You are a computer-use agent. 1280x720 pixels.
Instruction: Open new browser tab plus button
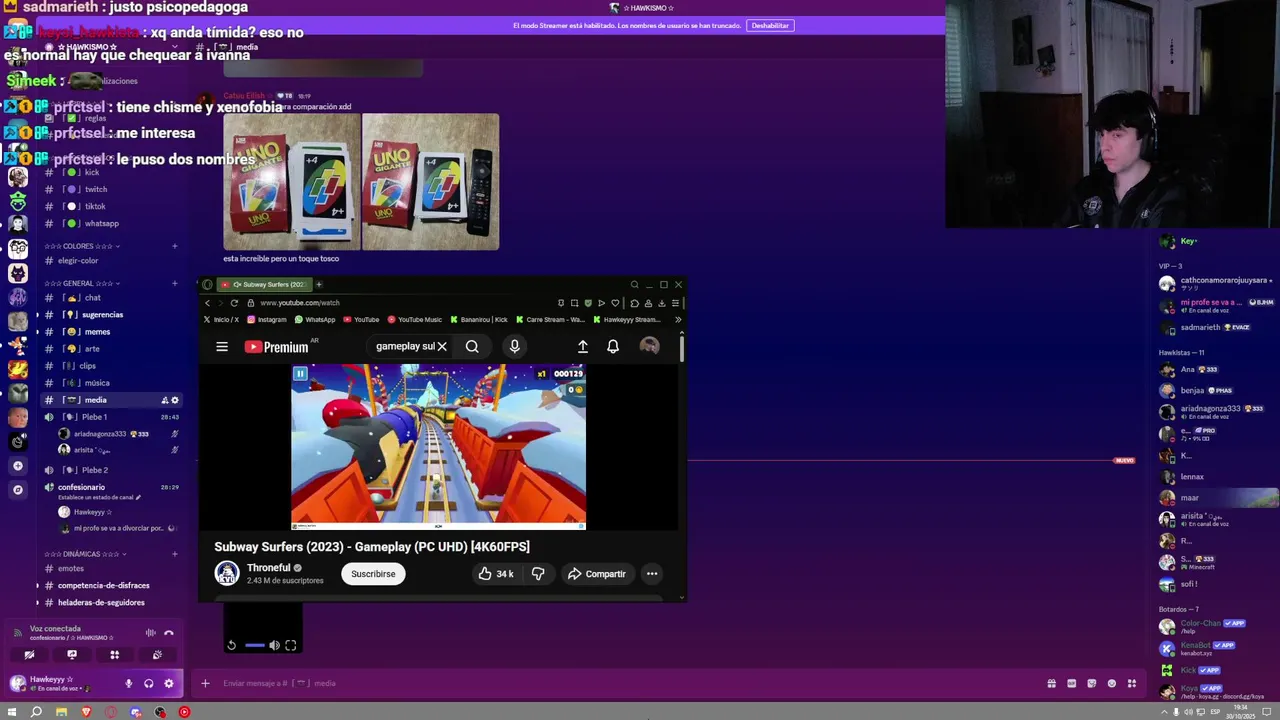pos(317,285)
